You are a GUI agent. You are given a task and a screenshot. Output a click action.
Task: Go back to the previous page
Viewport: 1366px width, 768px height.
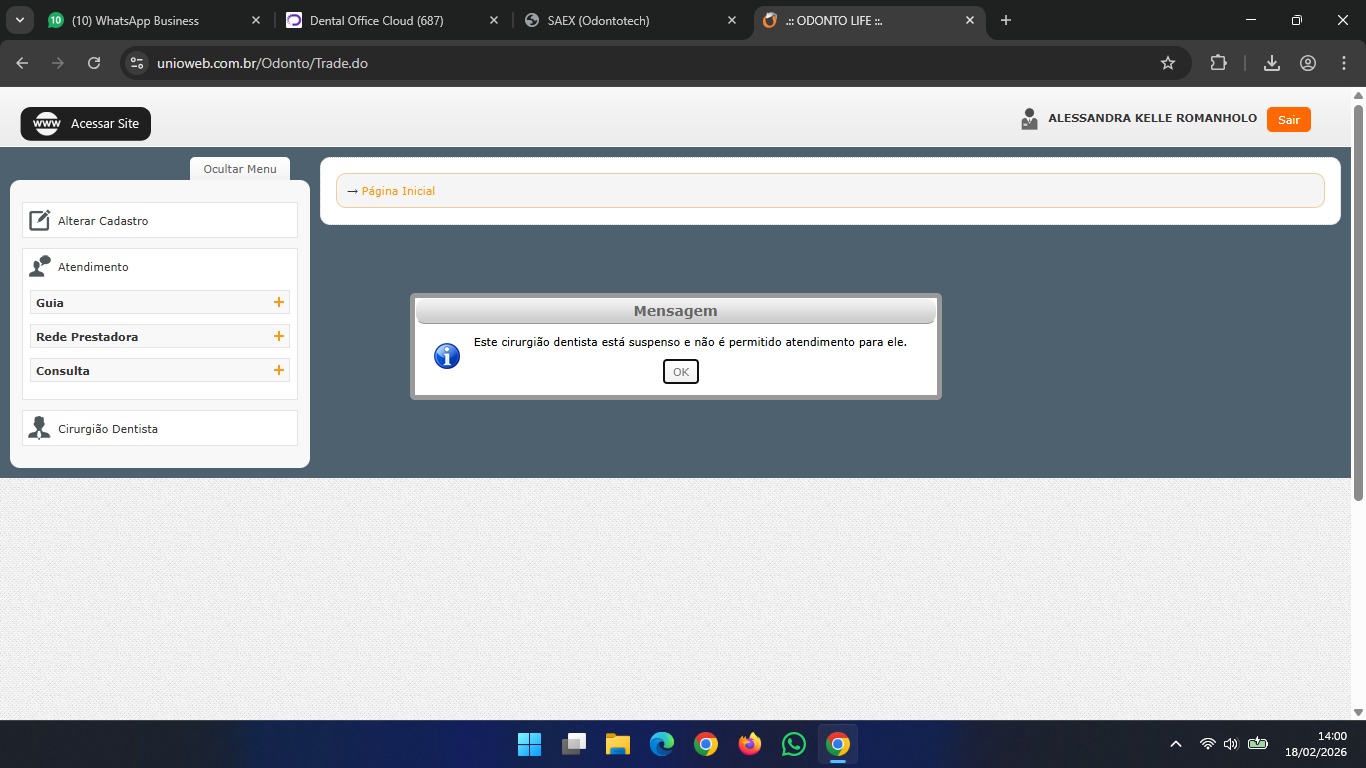[22, 63]
